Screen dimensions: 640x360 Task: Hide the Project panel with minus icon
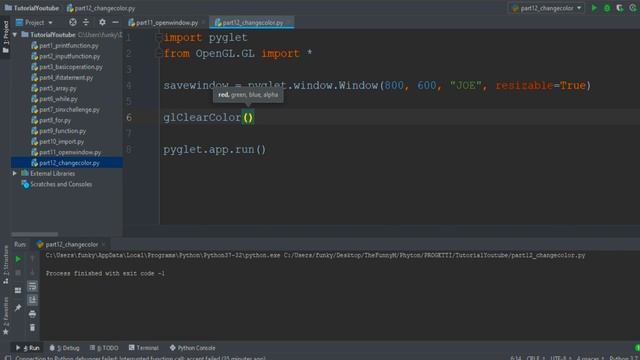pos(116,22)
